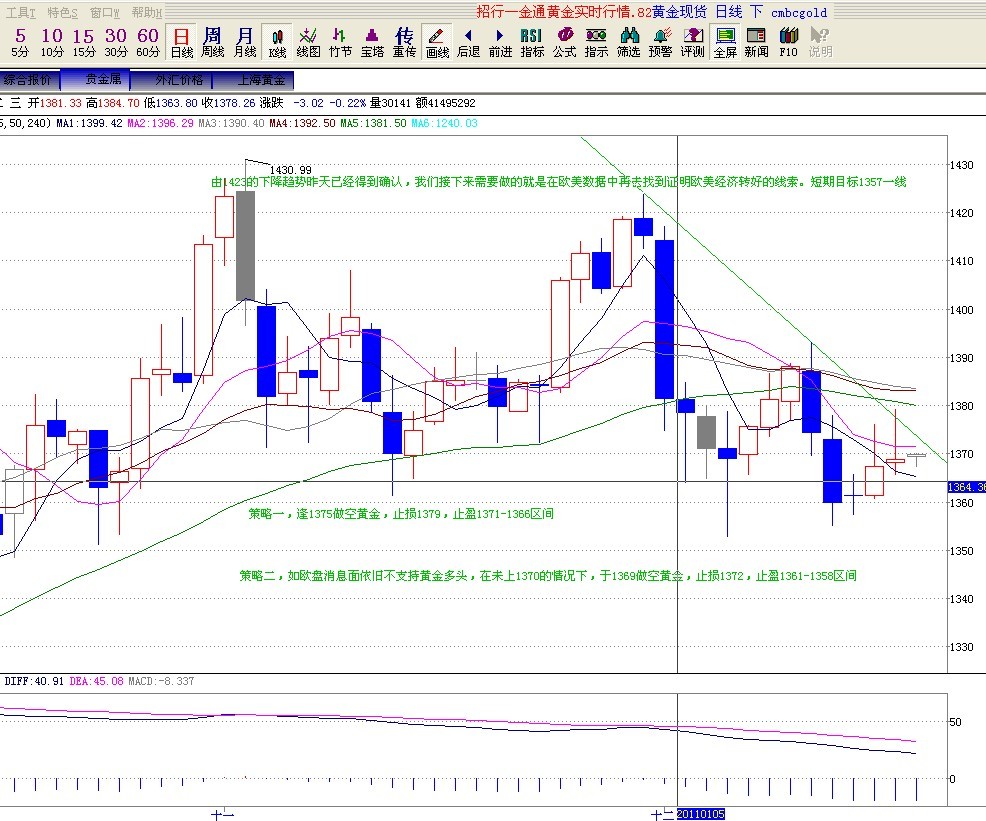
Task: Click the 量30141 volume value
Action: [390, 103]
